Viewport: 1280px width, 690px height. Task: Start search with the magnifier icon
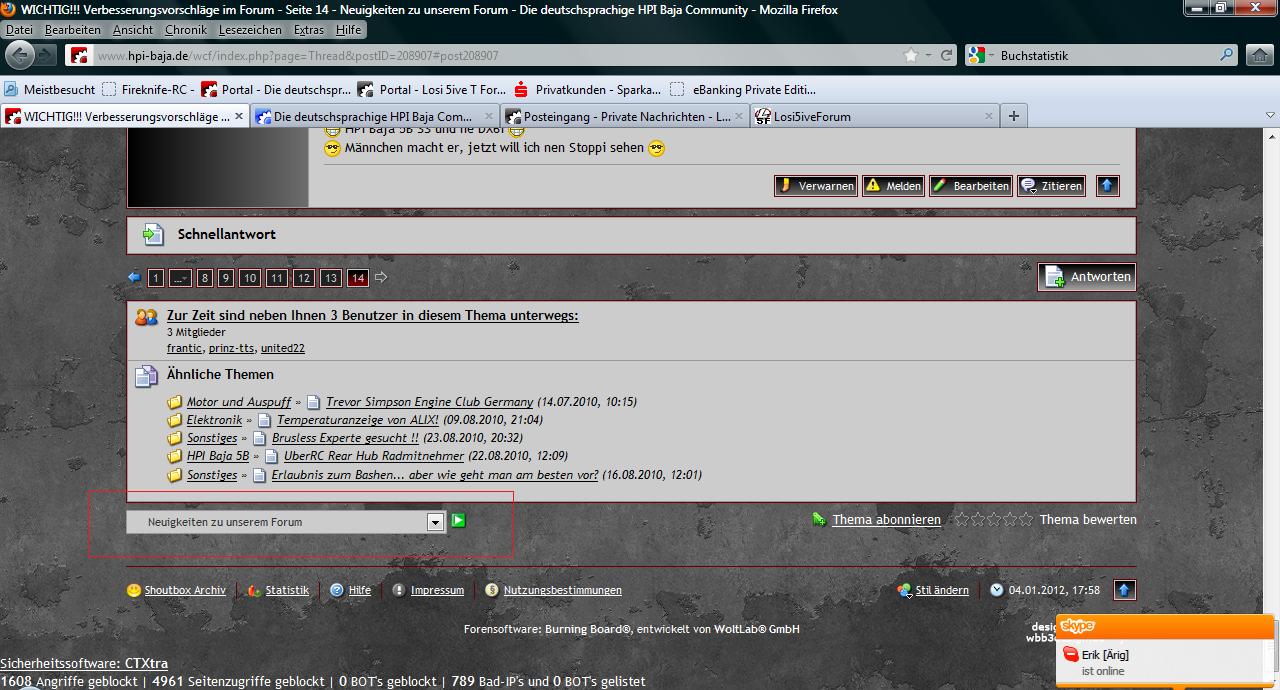pyautogui.click(x=1227, y=55)
